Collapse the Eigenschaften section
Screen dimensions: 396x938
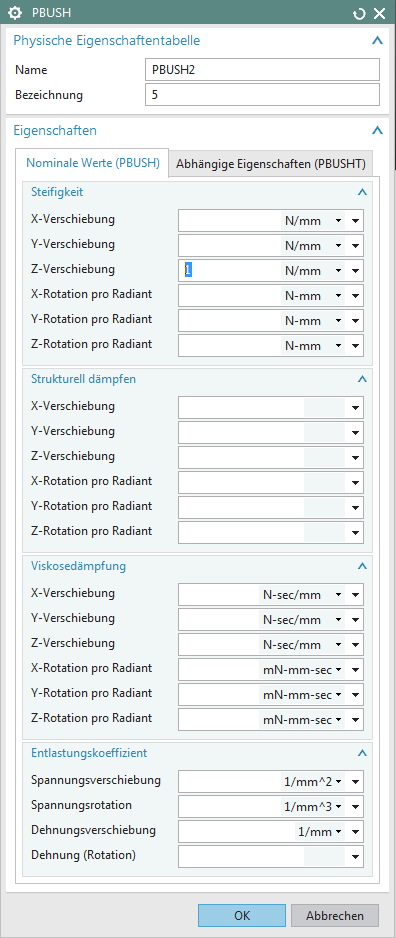pyautogui.click(x=377, y=130)
